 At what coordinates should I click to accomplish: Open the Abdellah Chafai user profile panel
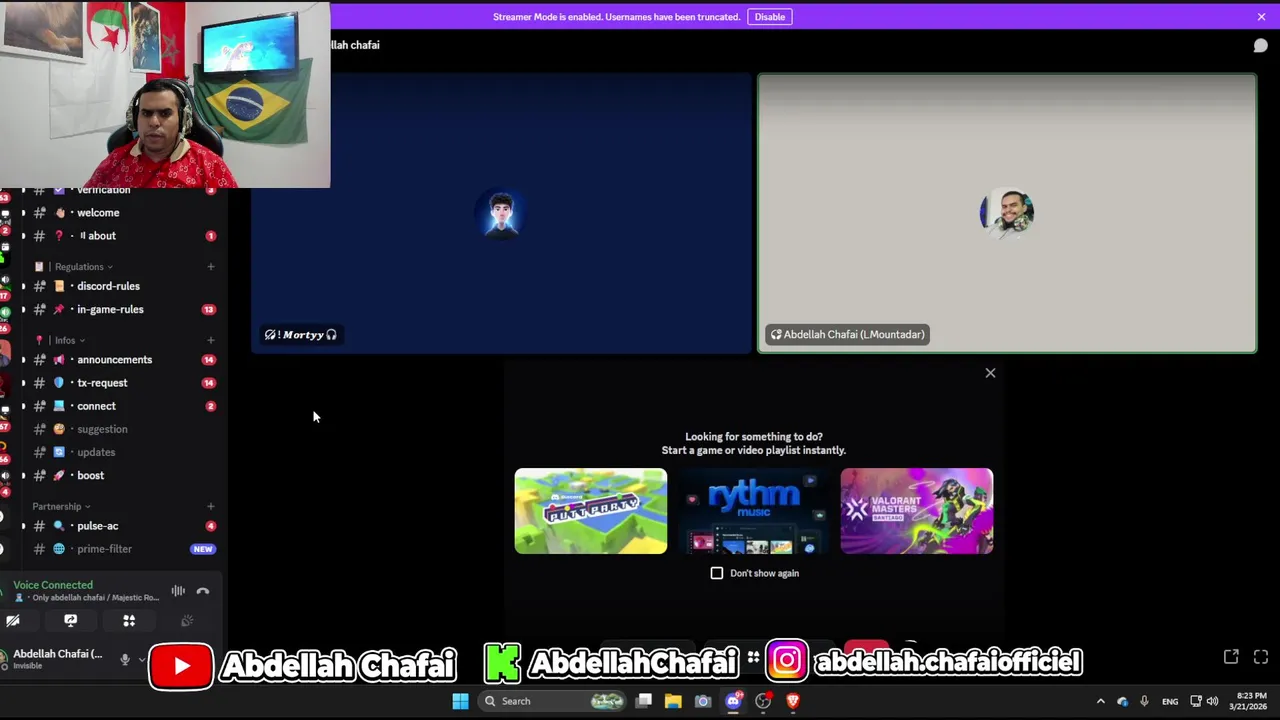coord(56,658)
